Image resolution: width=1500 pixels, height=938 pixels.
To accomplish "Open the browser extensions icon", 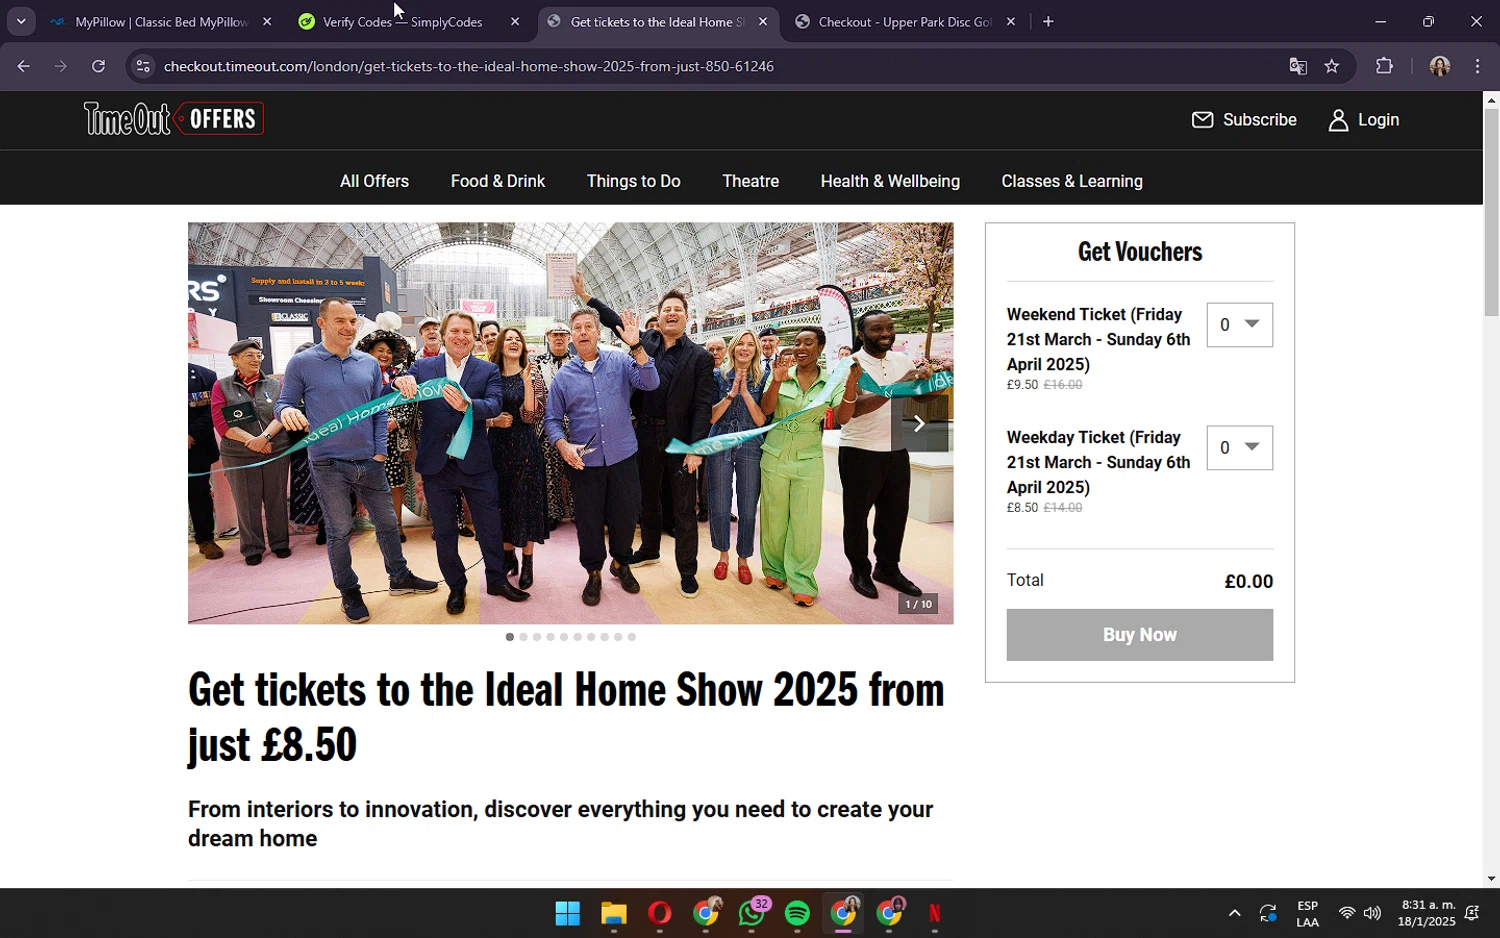I will 1384,66.
